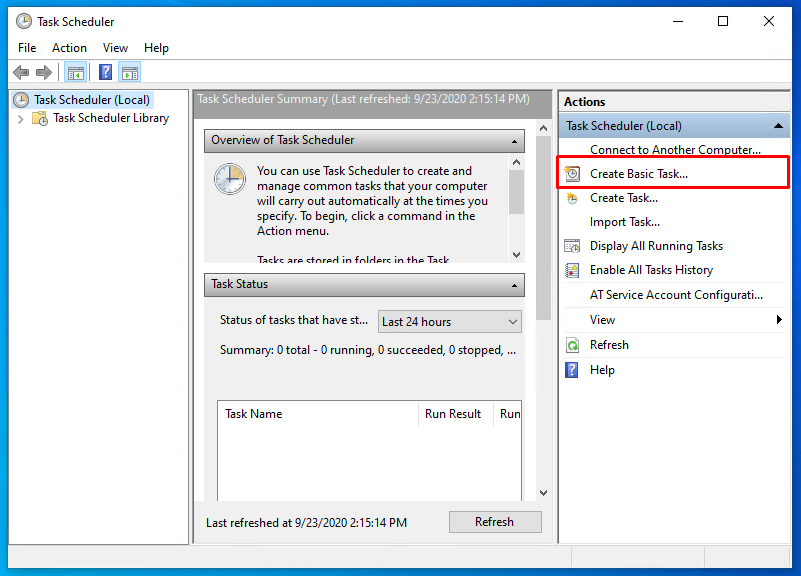Screen dimensions: 801x576
Task: Click the Task Scheduler title bar clock icon
Action: coord(23,21)
